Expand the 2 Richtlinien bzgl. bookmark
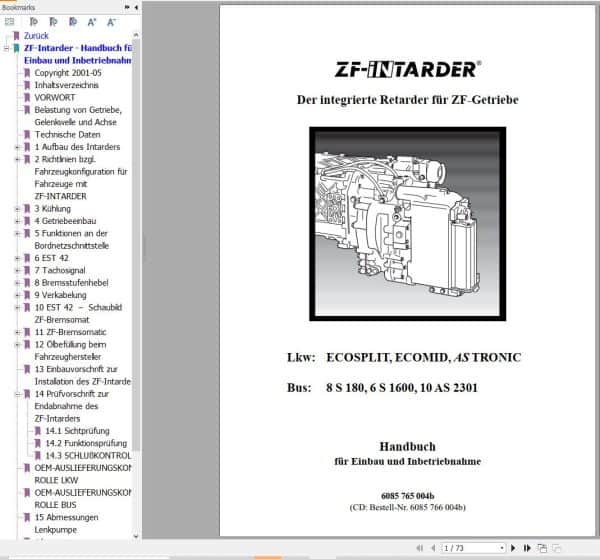 17,159
